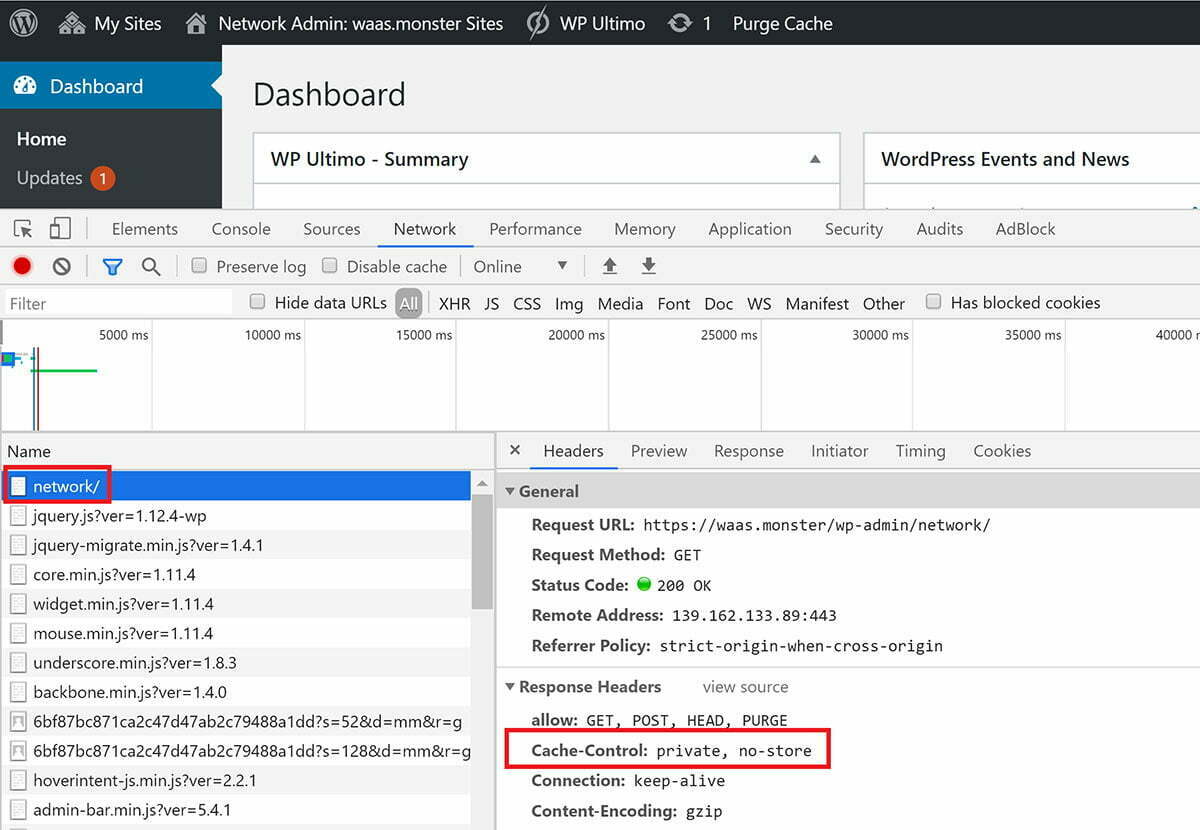This screenshot has width=1200, height=830.
Task: Click the export HAR download icon
Action: [649, 266]
